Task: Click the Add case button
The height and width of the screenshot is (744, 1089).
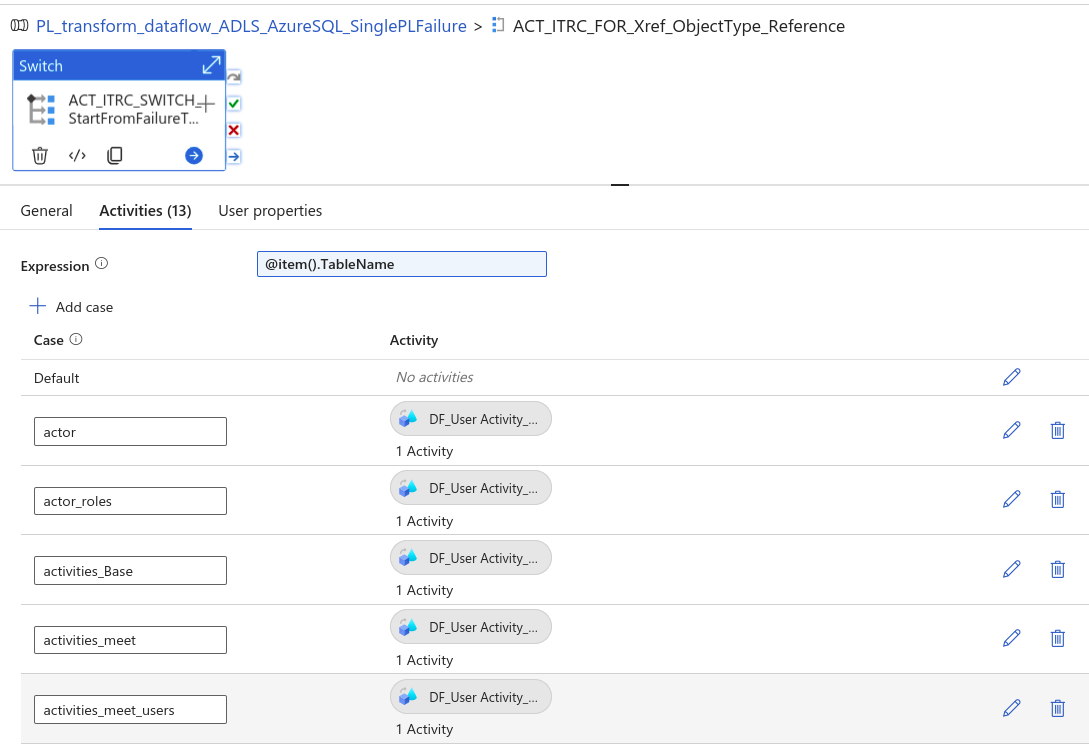Action: pyautogui.click(x=70, y=306)
